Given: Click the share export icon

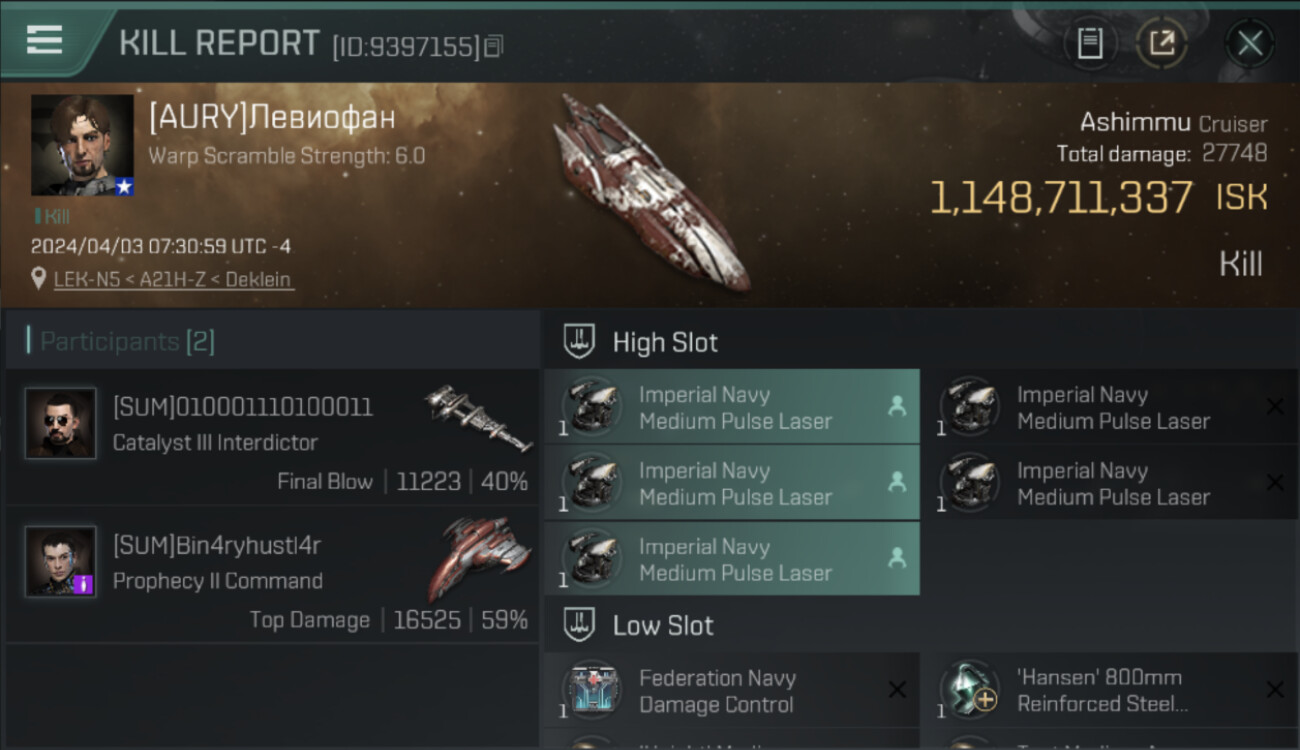Looking at the screenshot, I should [1161, 43].
